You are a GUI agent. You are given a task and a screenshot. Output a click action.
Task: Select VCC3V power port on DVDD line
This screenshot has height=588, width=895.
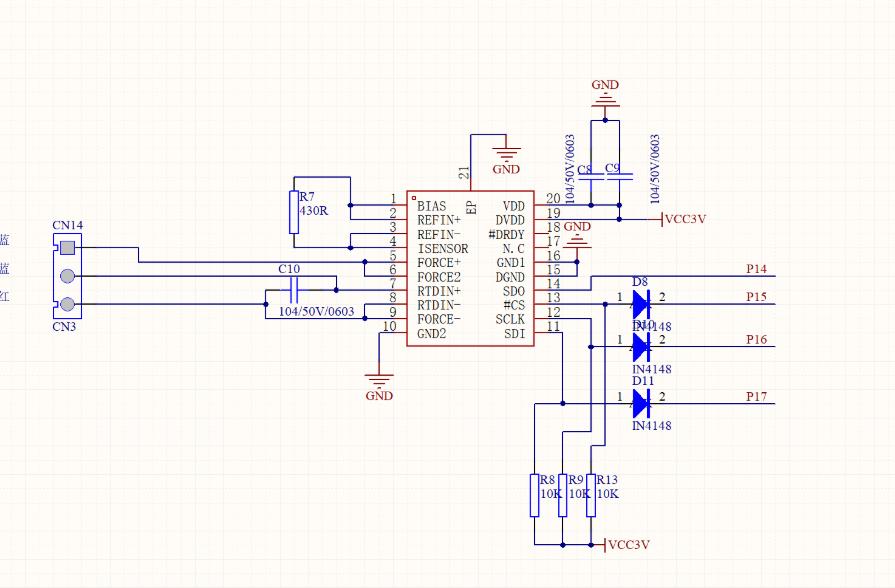[678, 219]
